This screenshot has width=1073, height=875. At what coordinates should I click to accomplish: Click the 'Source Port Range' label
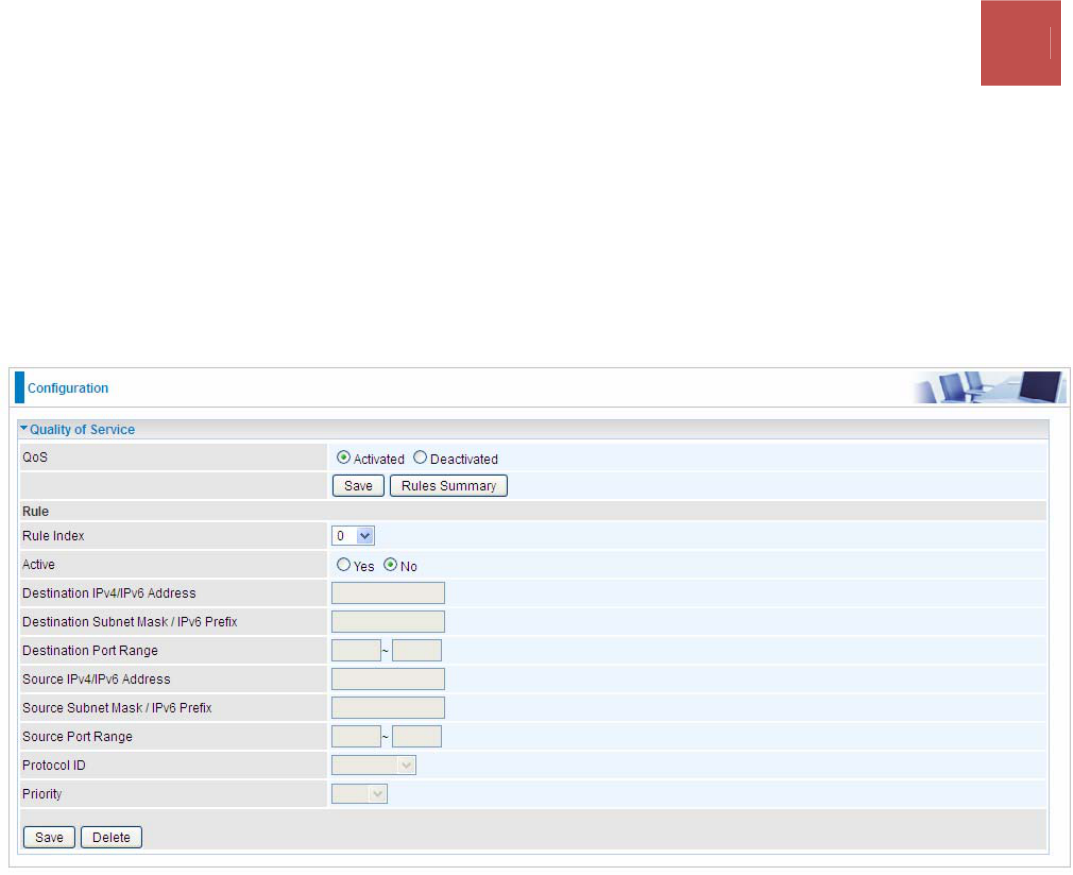(77, 737)
